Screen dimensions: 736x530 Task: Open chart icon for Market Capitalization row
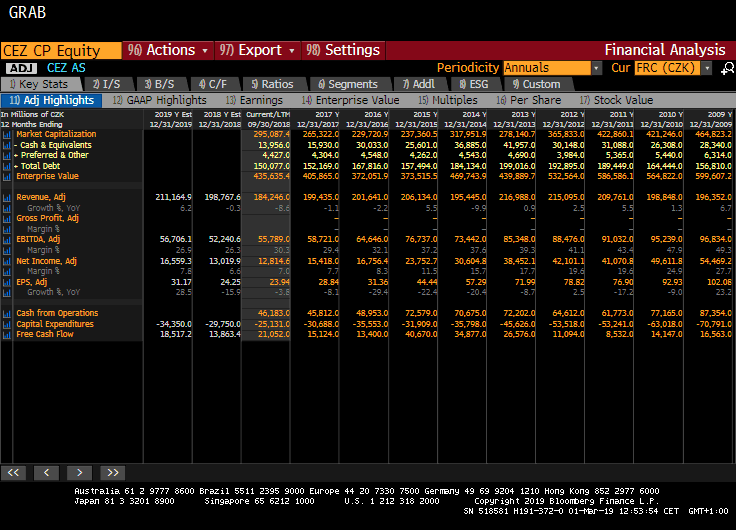coord(7,135)
